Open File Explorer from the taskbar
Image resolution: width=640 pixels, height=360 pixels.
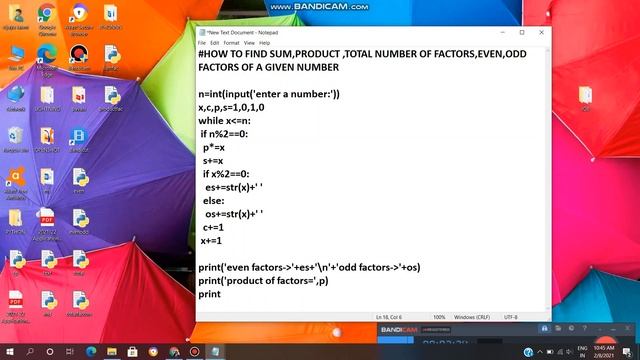[112, 351]
